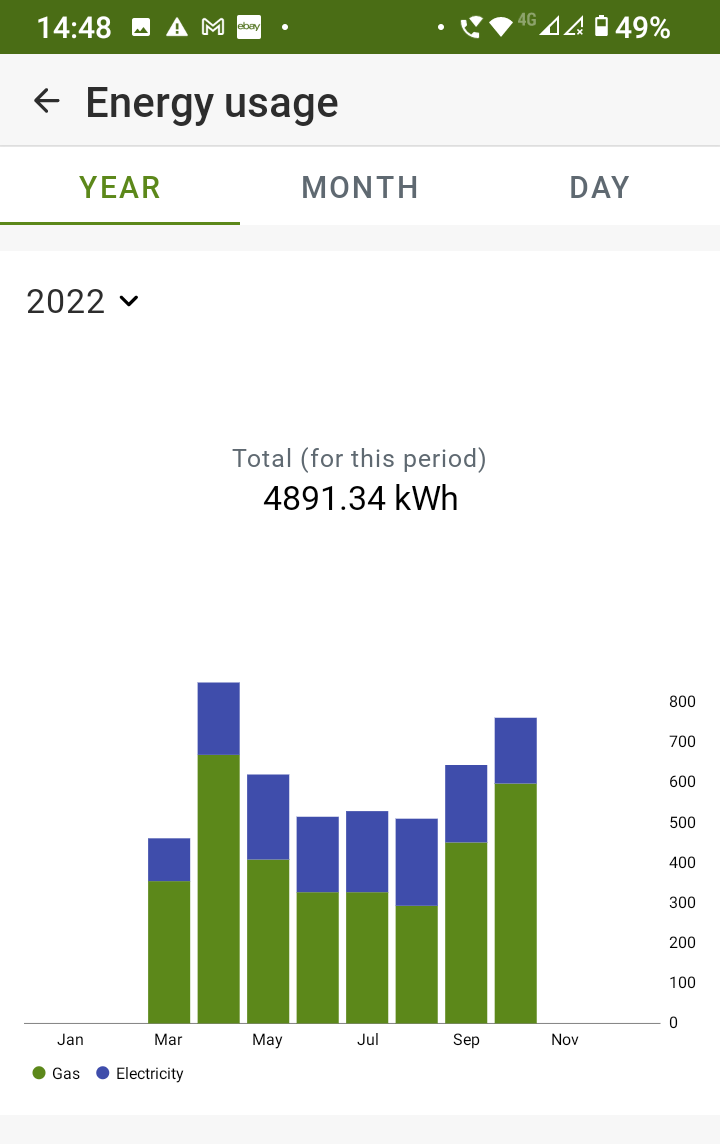Tap the total 4891.34 kWh value
720x1144 pixels.
(360, 497)
